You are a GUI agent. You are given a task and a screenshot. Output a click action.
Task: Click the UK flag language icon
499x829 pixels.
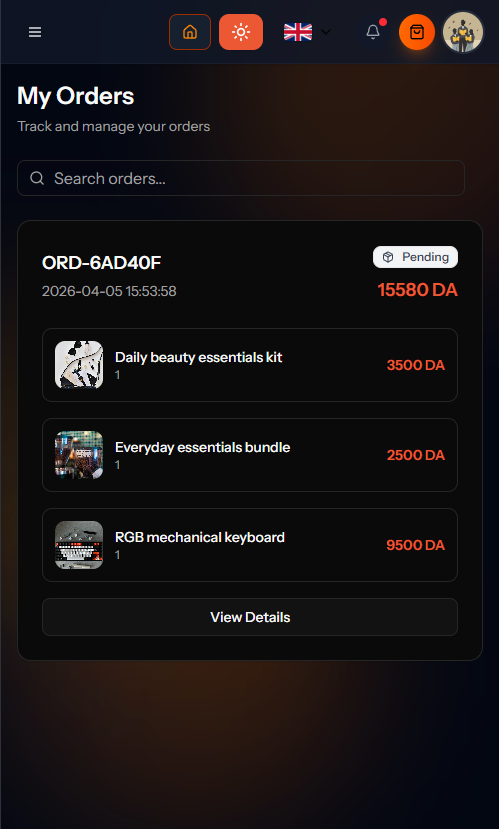pos(298,32)
